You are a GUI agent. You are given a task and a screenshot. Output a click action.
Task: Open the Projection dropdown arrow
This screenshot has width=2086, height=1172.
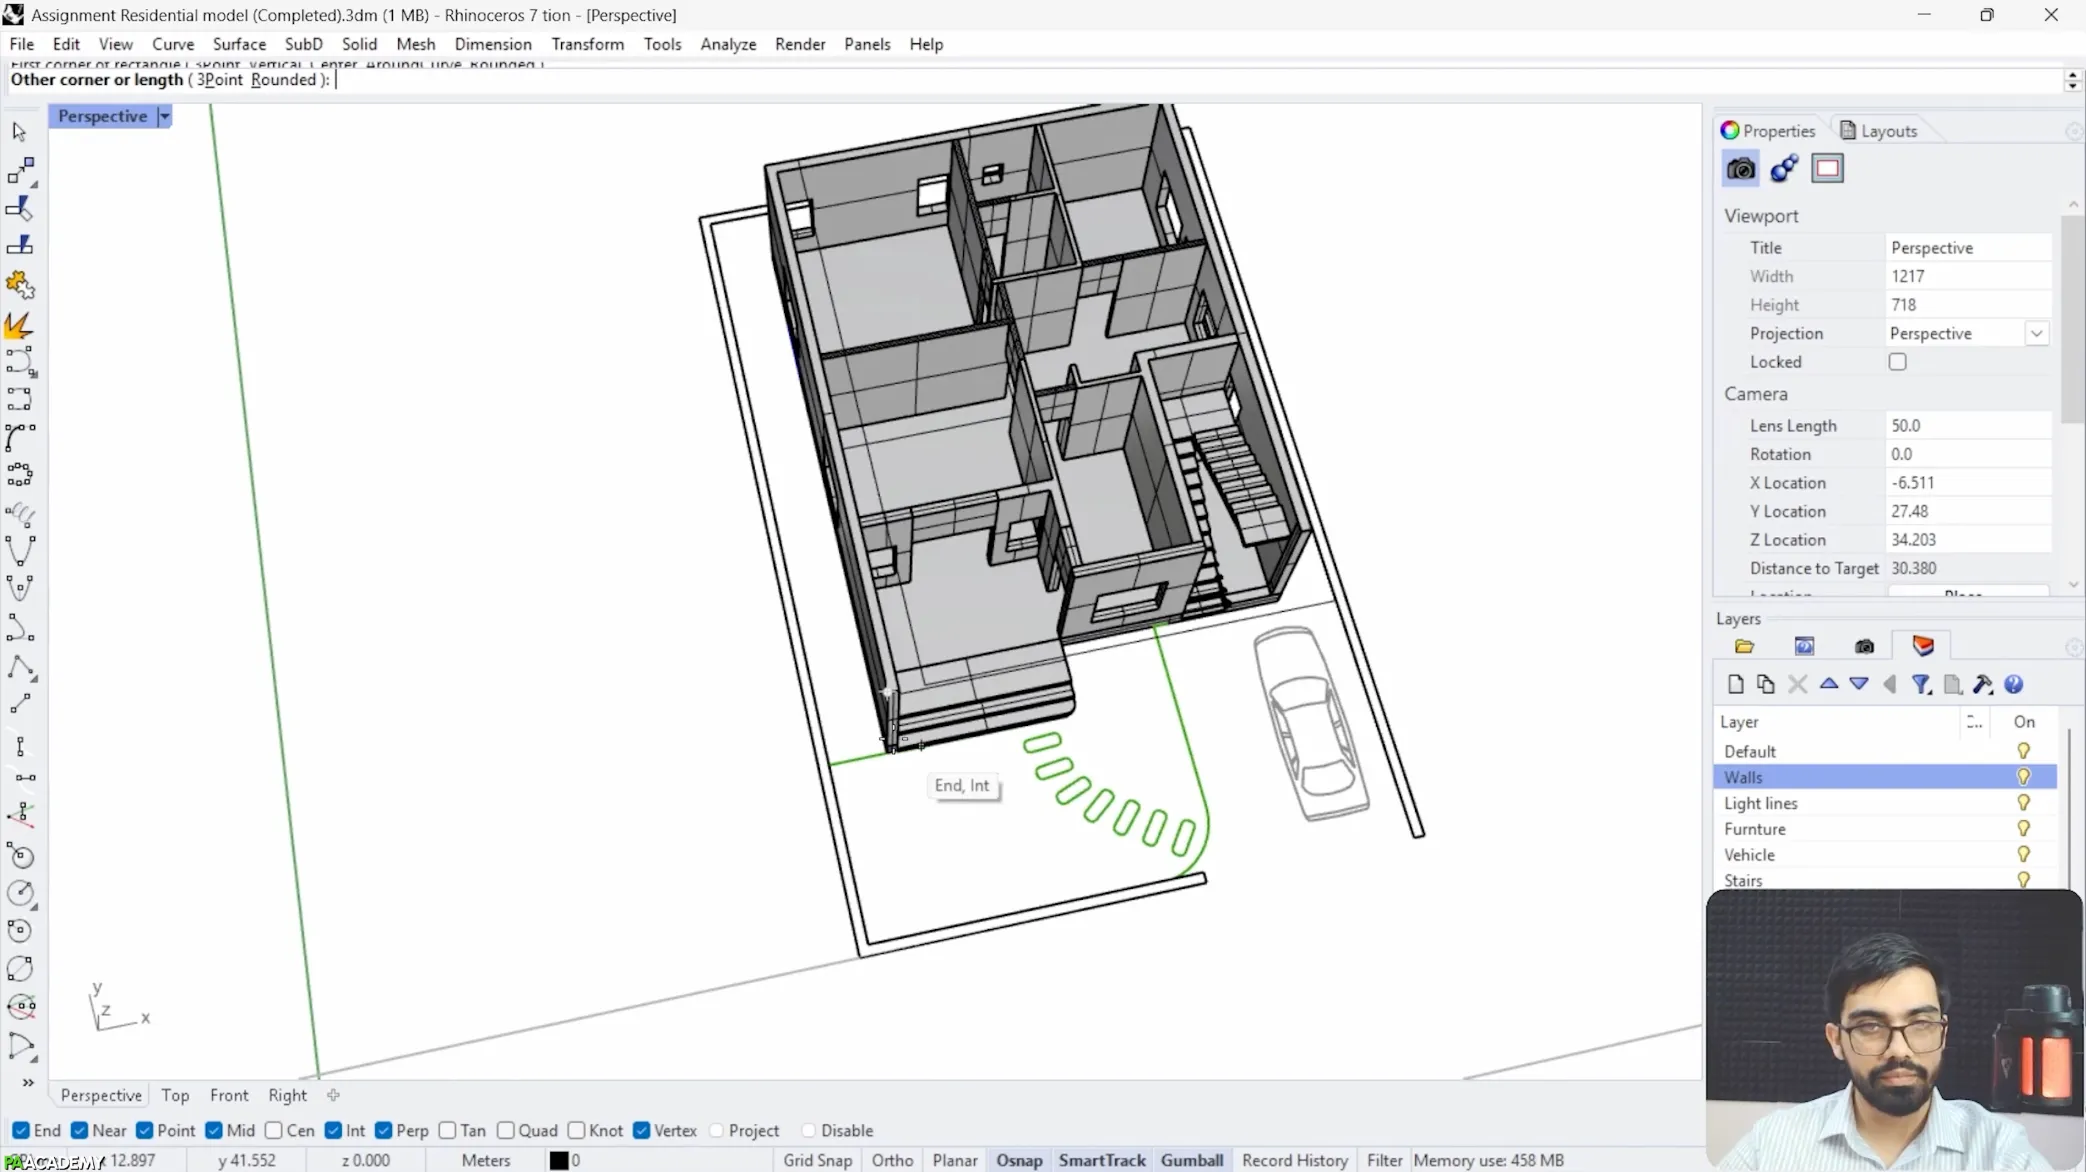(x=2036, y=334)
